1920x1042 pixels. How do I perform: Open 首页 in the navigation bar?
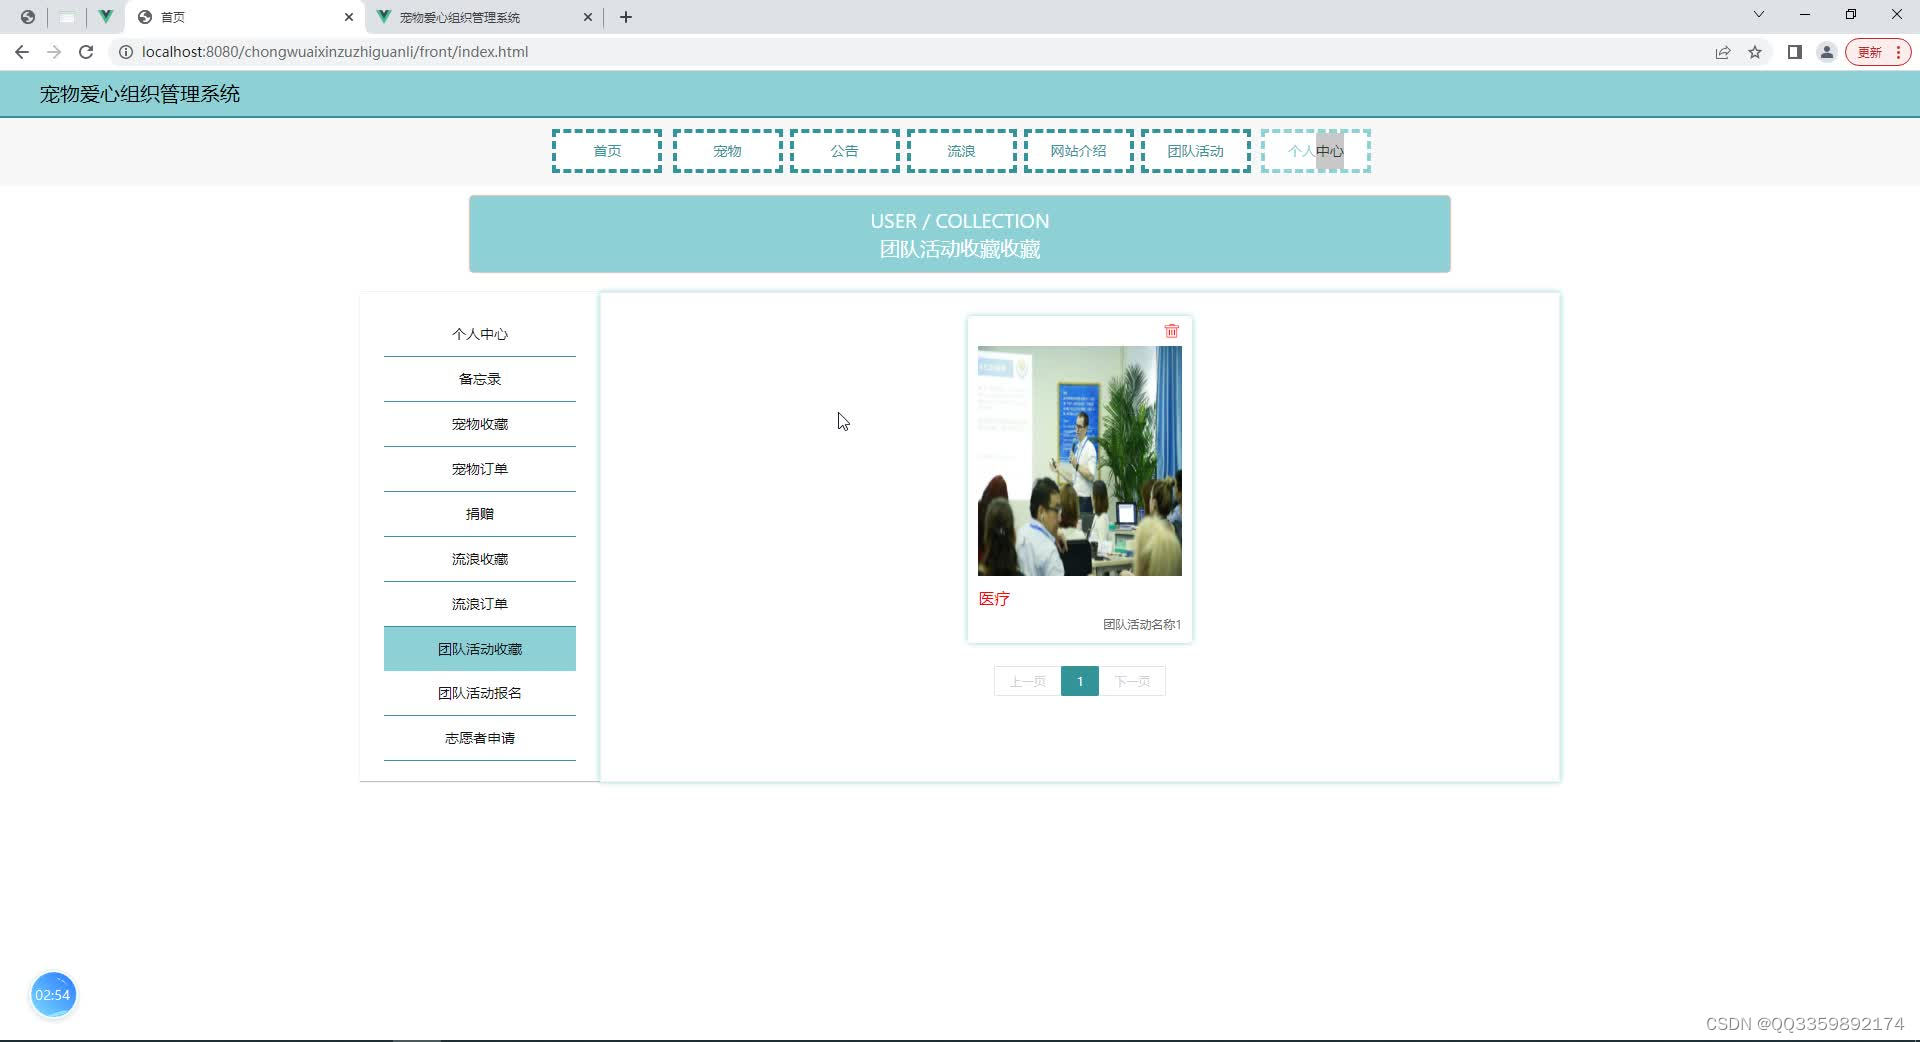607,151
